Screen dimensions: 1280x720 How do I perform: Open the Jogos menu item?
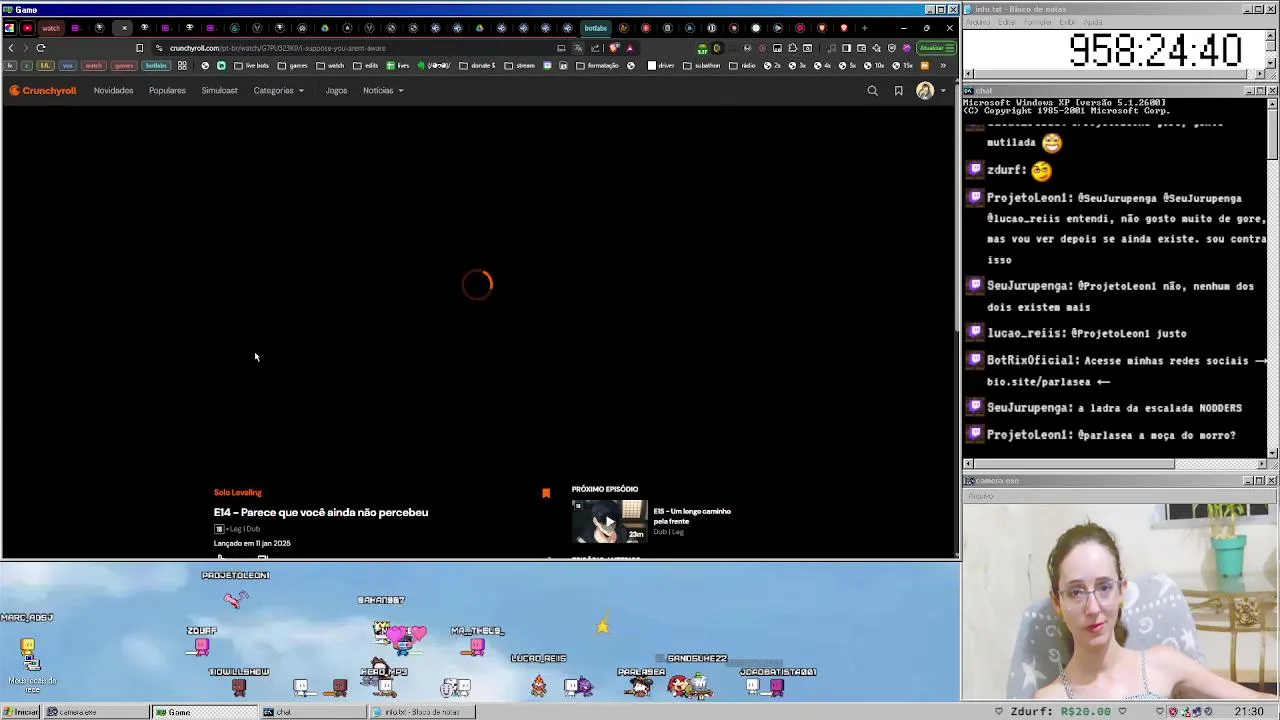tap(336, 91)
